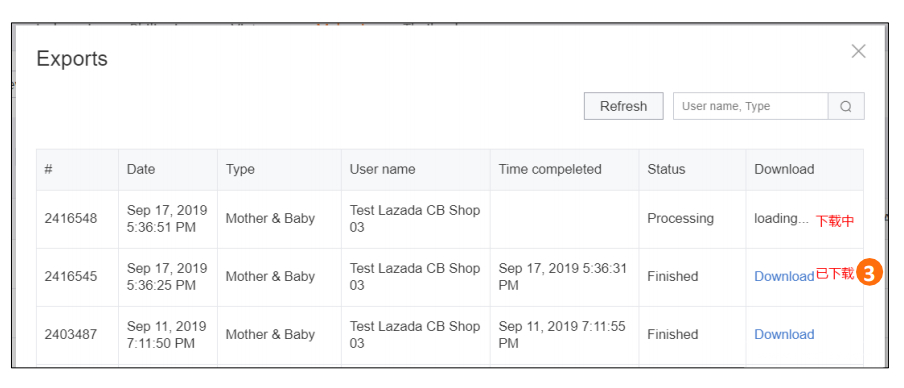Screen dimensions: 904x388
Task: Click the orange number 3 step badge
Action: (x=869, y=273)
